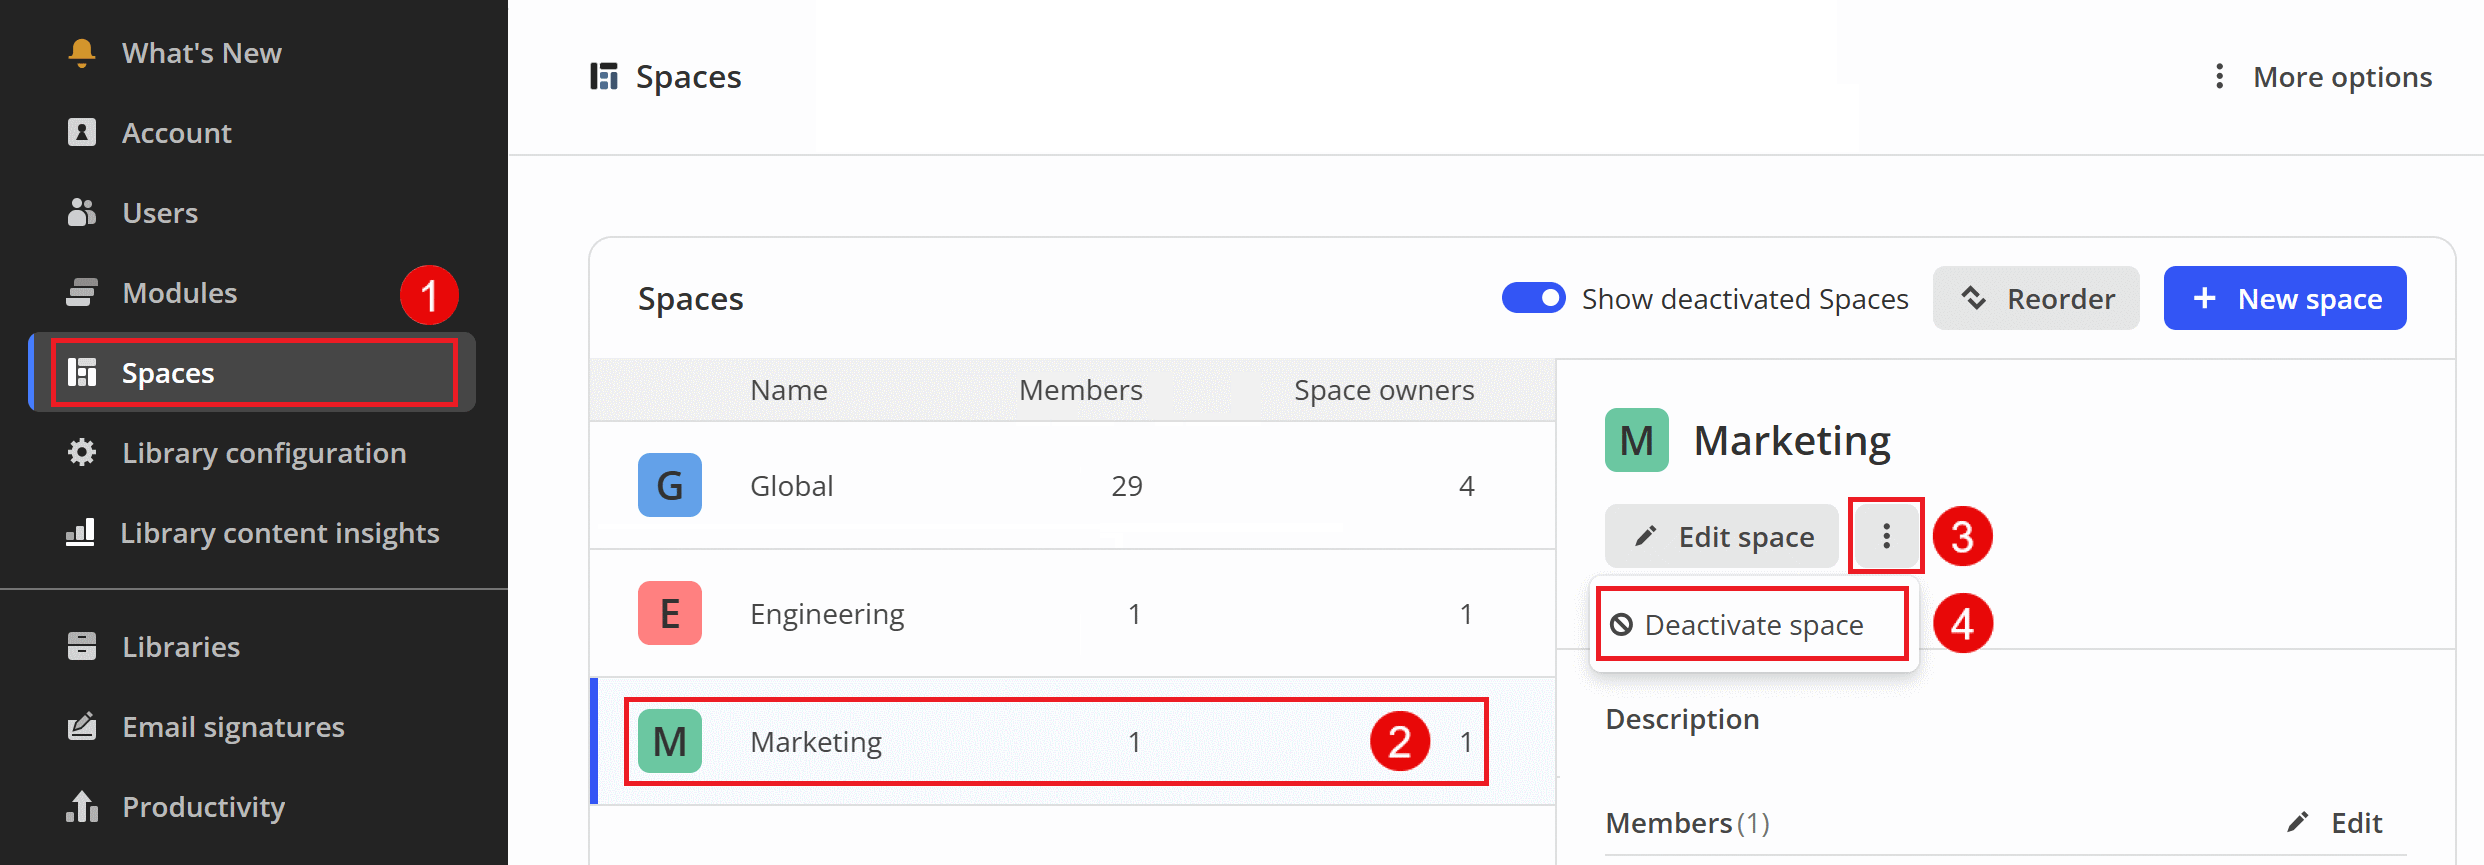Viewport: 2484px width, 865px height.
Task: Click the New space button
Action: [2285, 298]
